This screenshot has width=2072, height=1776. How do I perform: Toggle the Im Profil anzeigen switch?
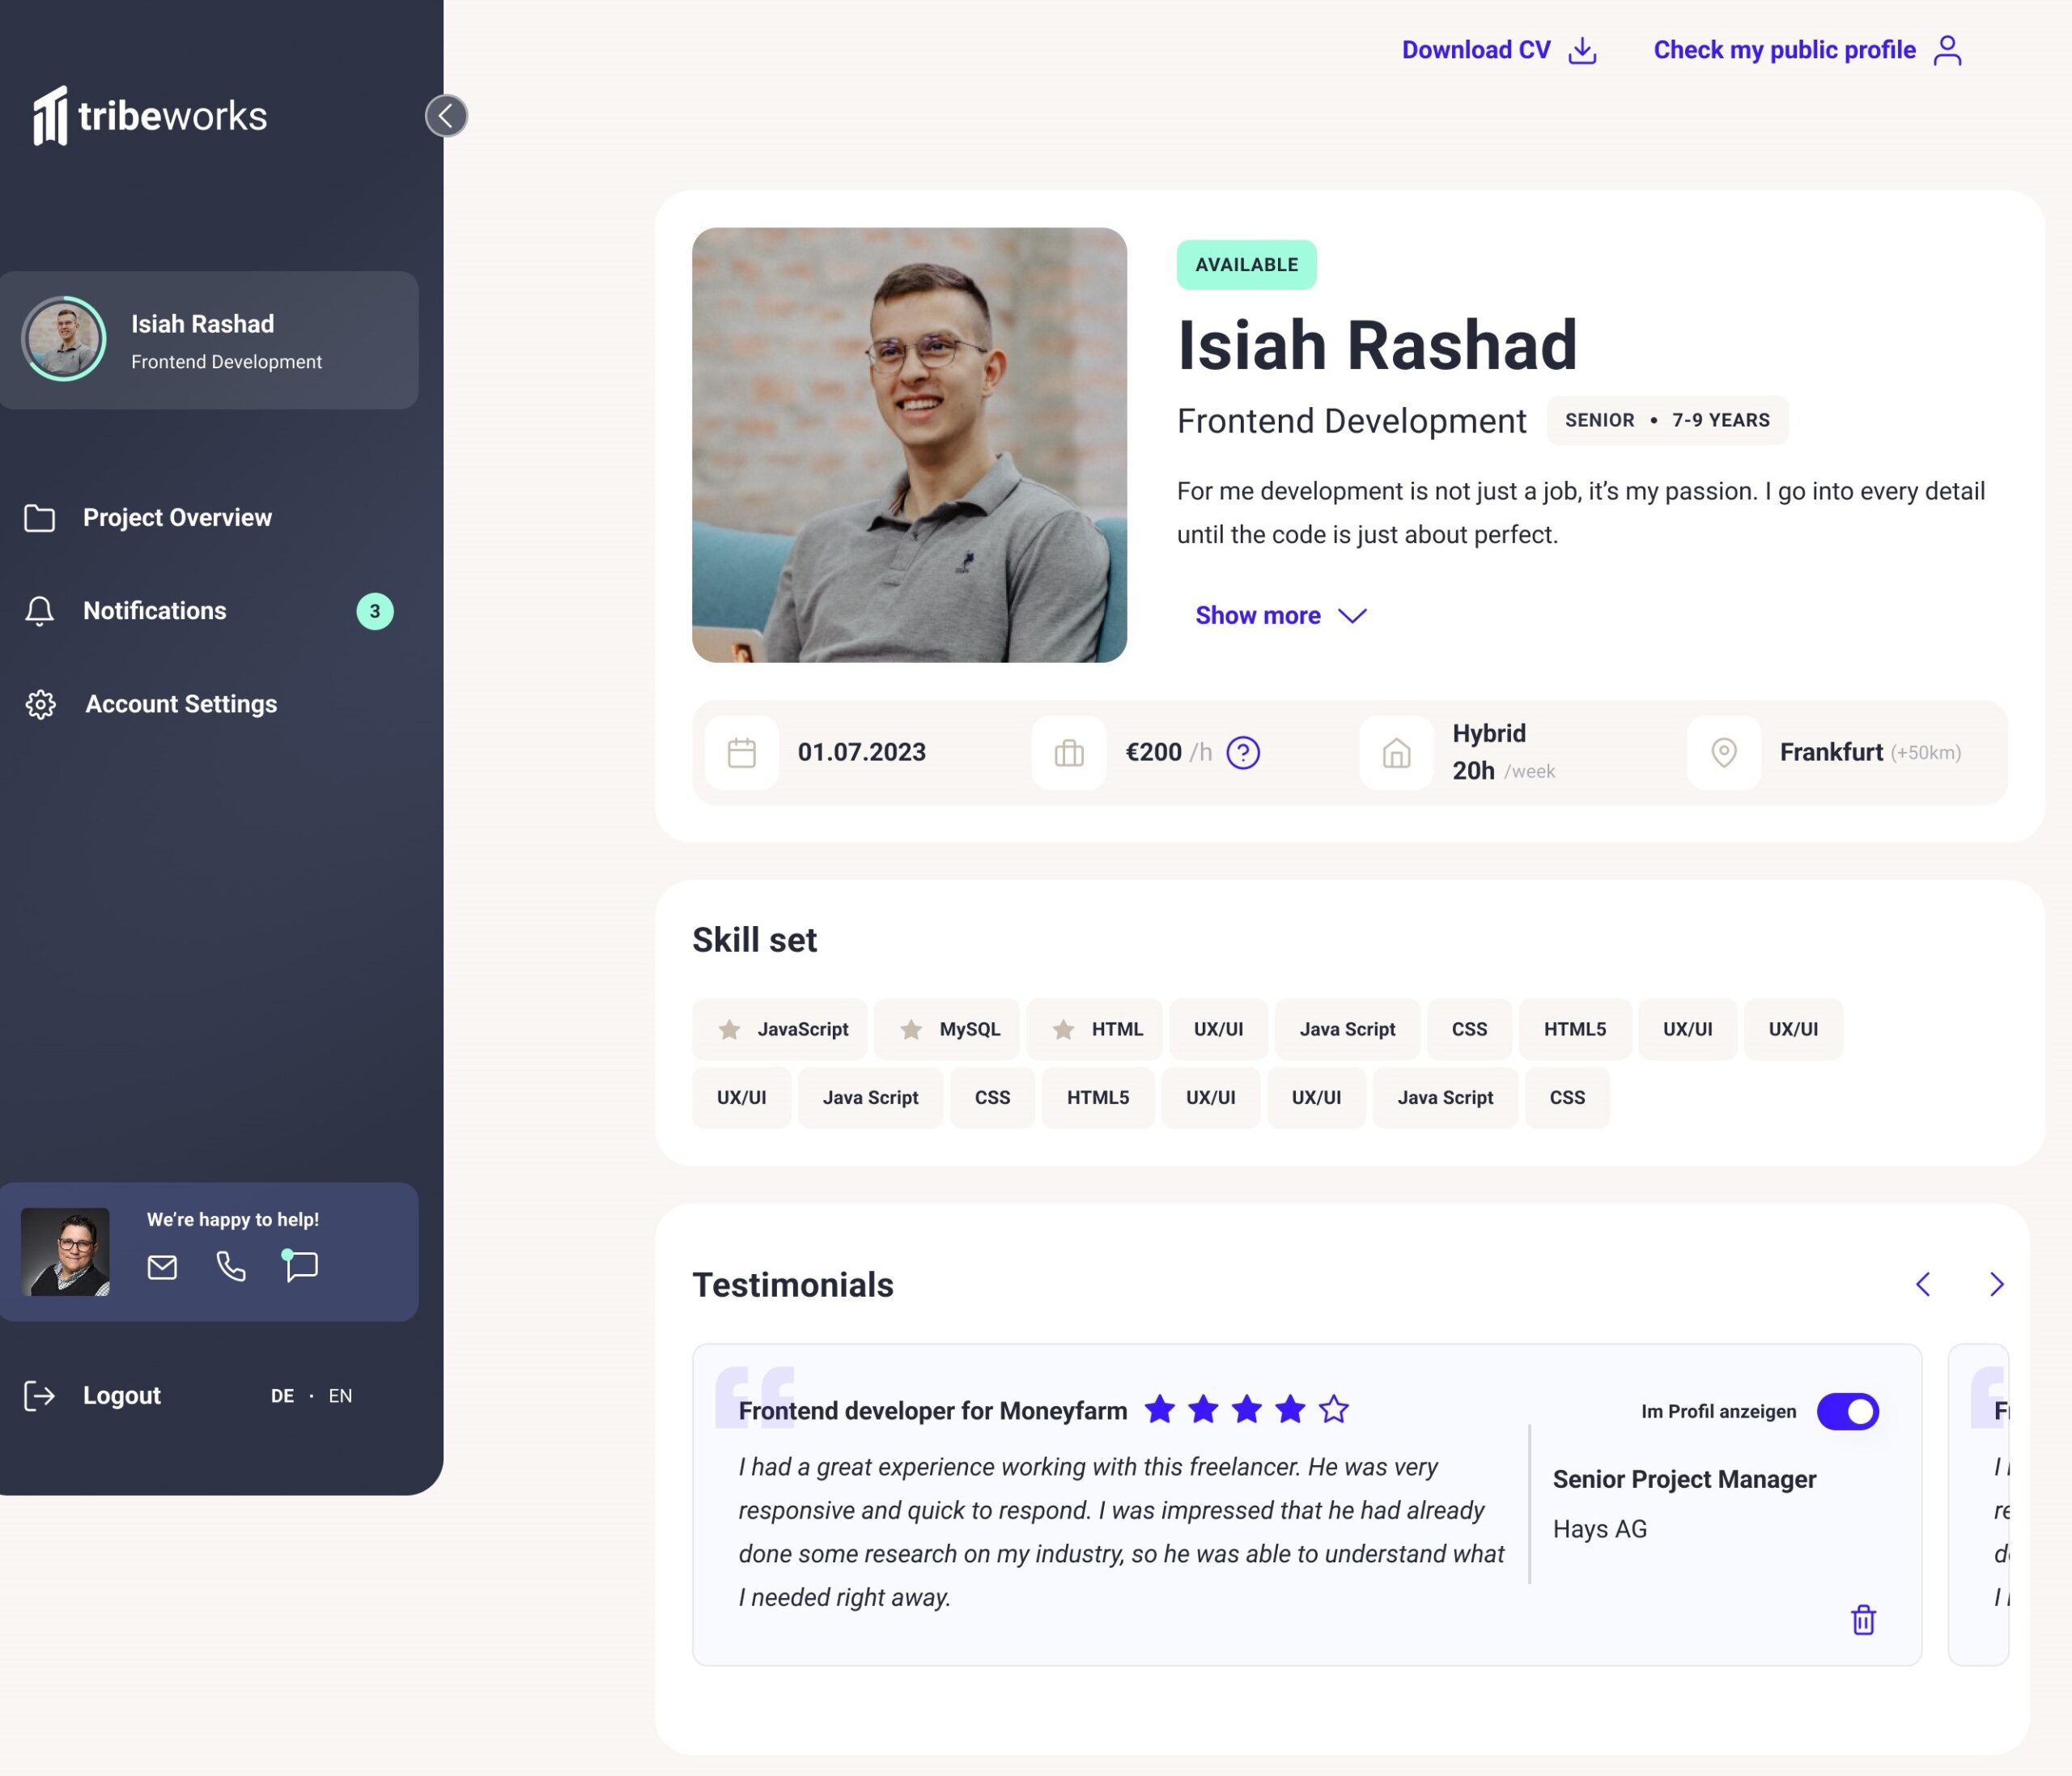[1848, 1412]
